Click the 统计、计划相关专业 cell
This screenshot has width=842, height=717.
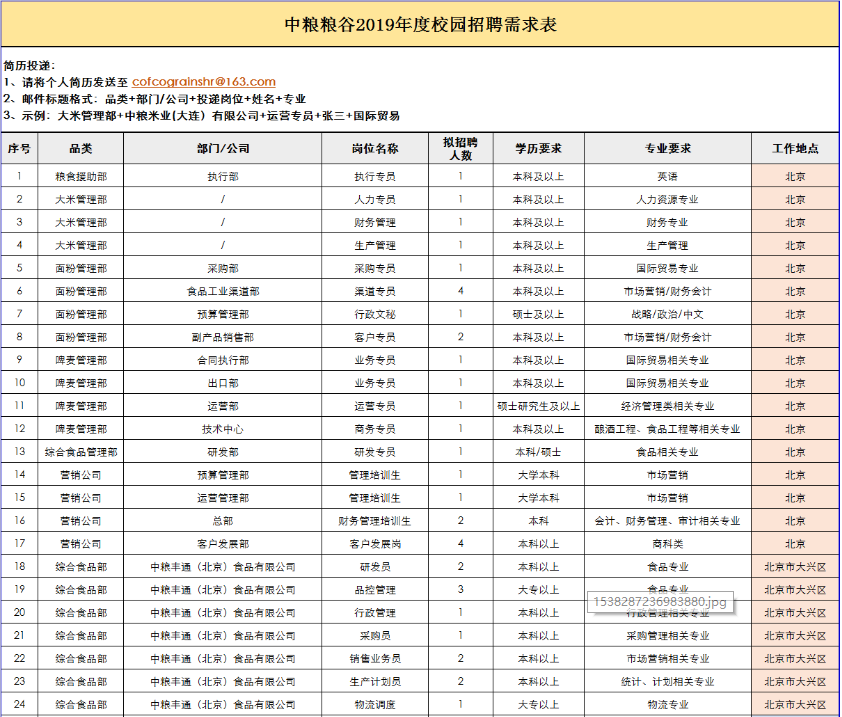[x=667, y=682]
